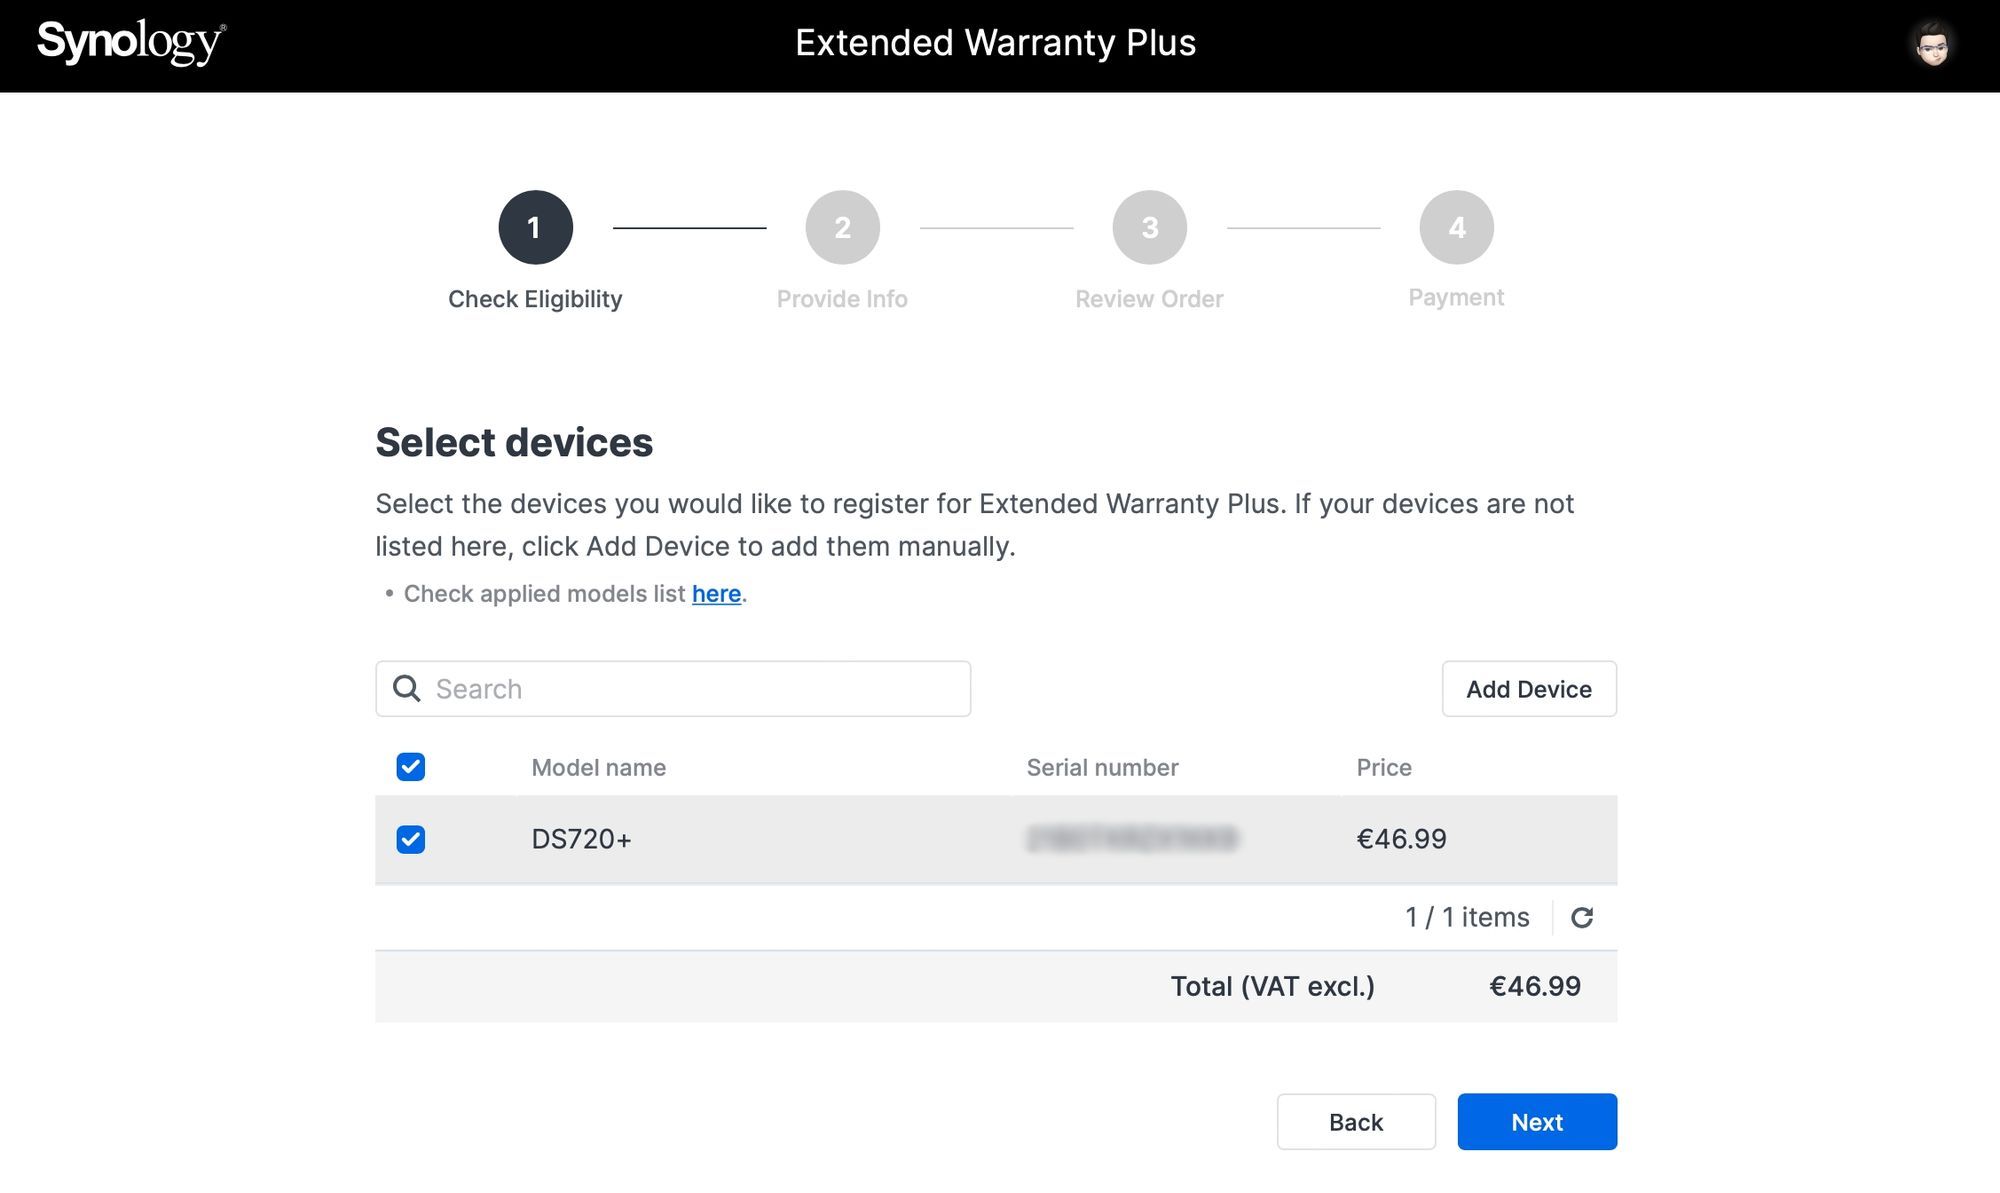Sort by the Model name column header

tap(598, 768)
